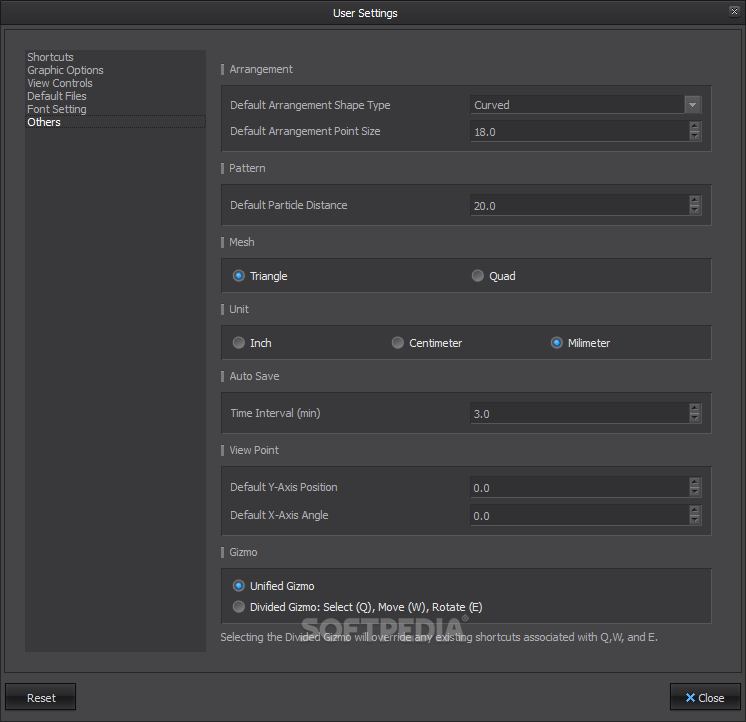Select the Triangle mesh option
This screenshot has width=746, height=722.
(260, 276)
